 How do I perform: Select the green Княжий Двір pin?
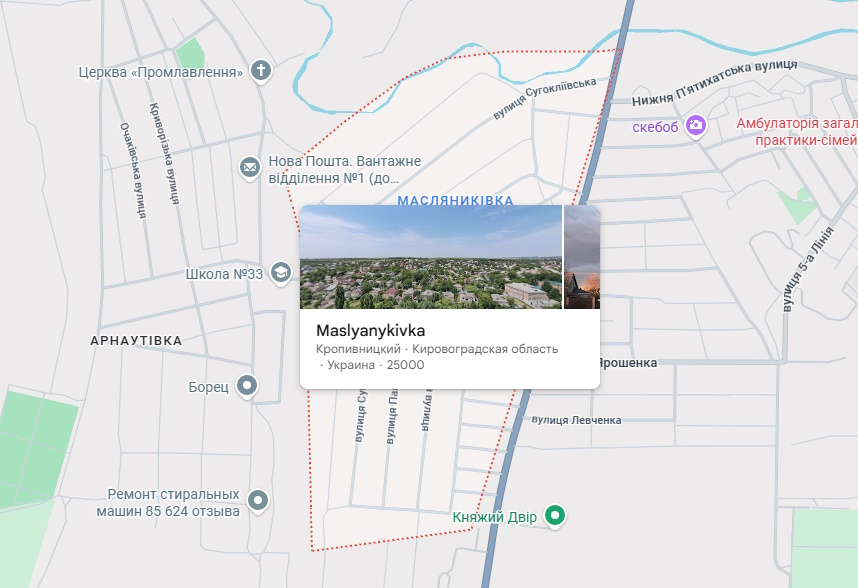555,516
